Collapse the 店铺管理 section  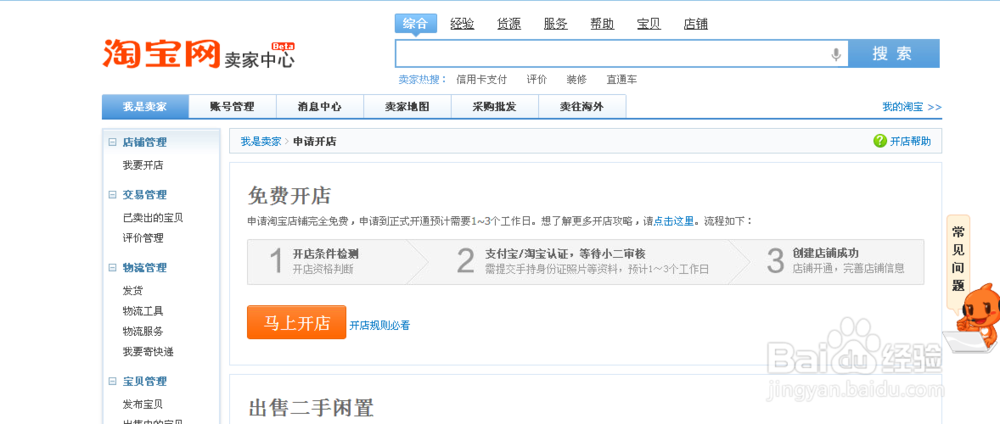[x=112, y=142]
